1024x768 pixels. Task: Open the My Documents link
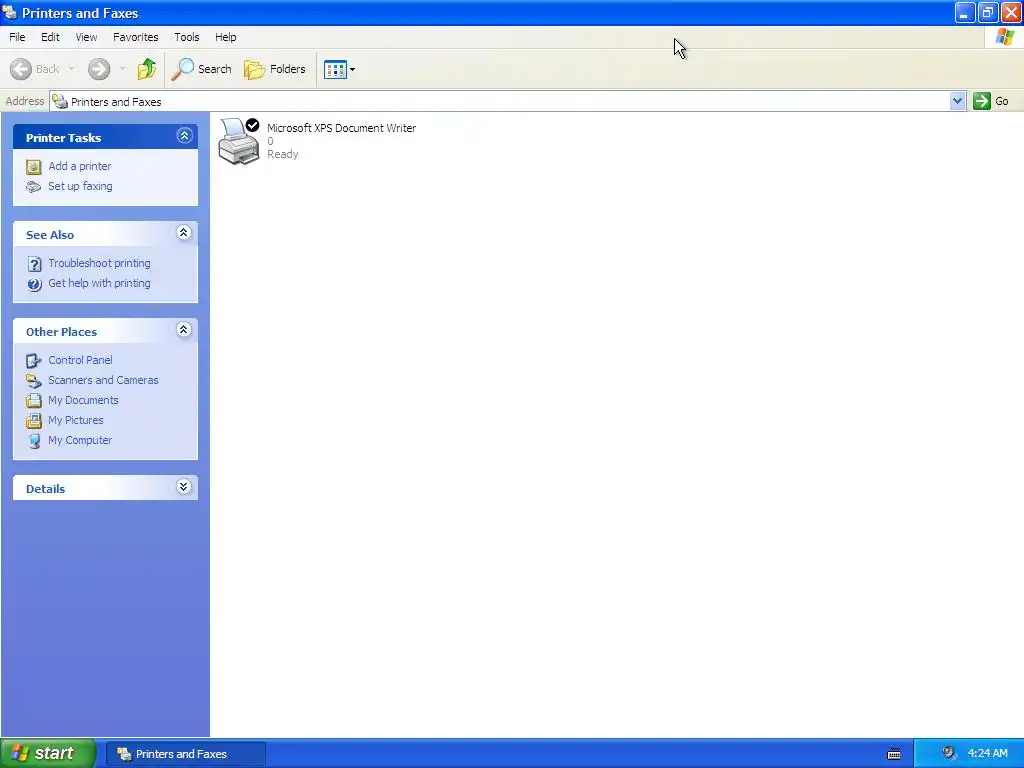[83, 400]
